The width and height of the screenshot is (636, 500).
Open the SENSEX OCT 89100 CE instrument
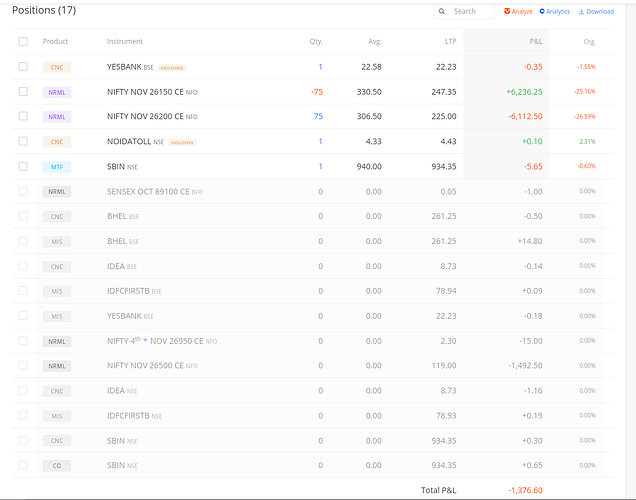[x=147, y=191]
